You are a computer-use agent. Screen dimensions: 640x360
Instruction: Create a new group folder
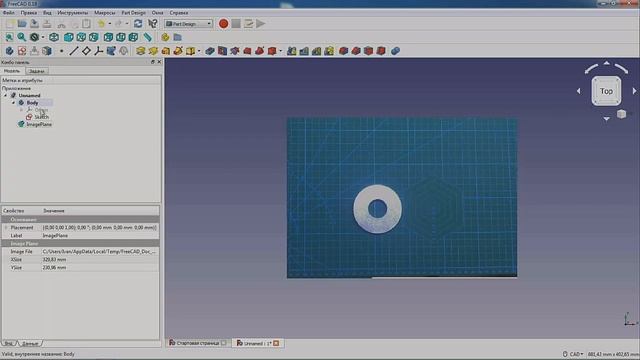click(x=178, y=38)
